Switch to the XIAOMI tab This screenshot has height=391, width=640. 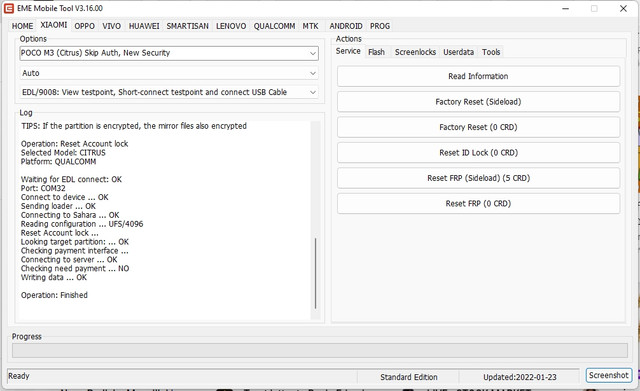click(x=53, y=25)
